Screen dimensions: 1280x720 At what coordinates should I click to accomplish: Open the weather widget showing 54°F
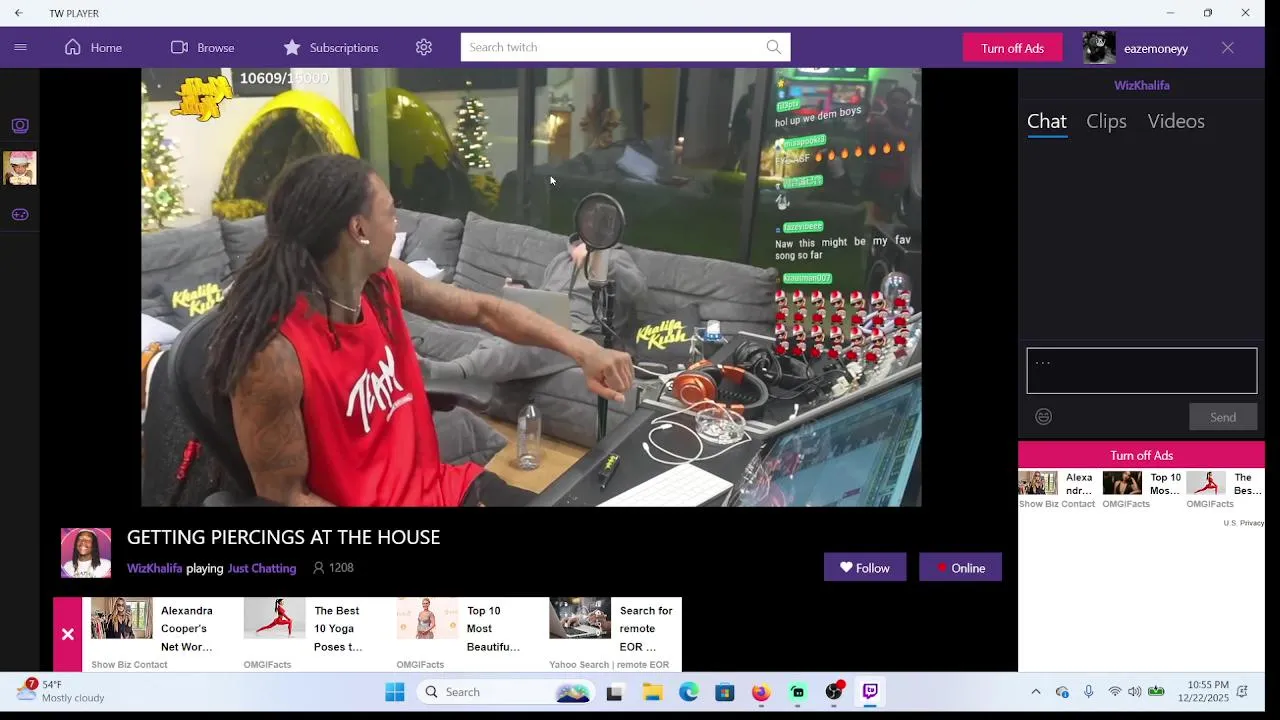(x=60, y=691)
